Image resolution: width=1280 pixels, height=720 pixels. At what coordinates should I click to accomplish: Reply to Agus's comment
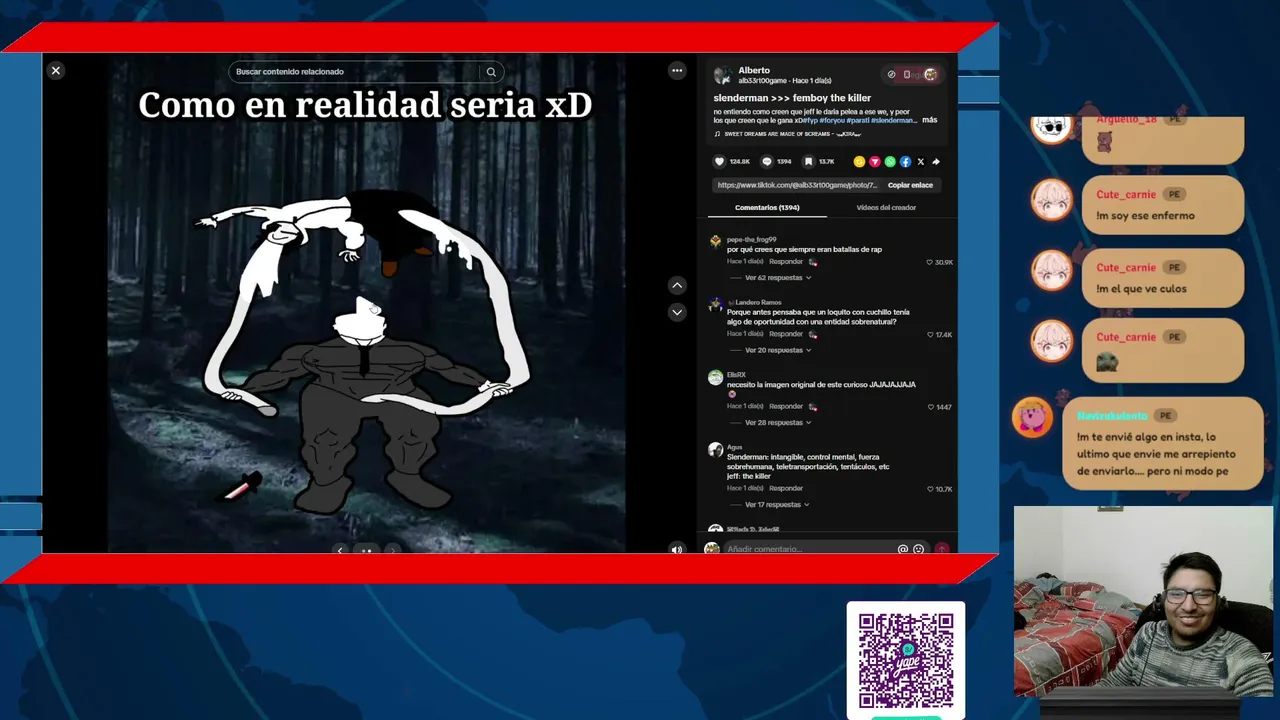click(x=786, y=488)
